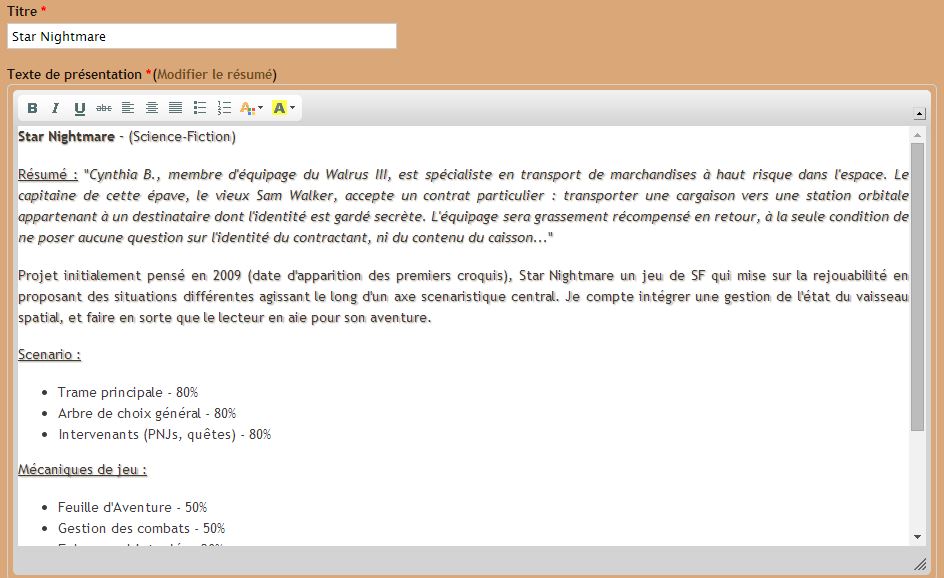Click the editor vertical scrollbar thumb

click(x=917, y=285)
